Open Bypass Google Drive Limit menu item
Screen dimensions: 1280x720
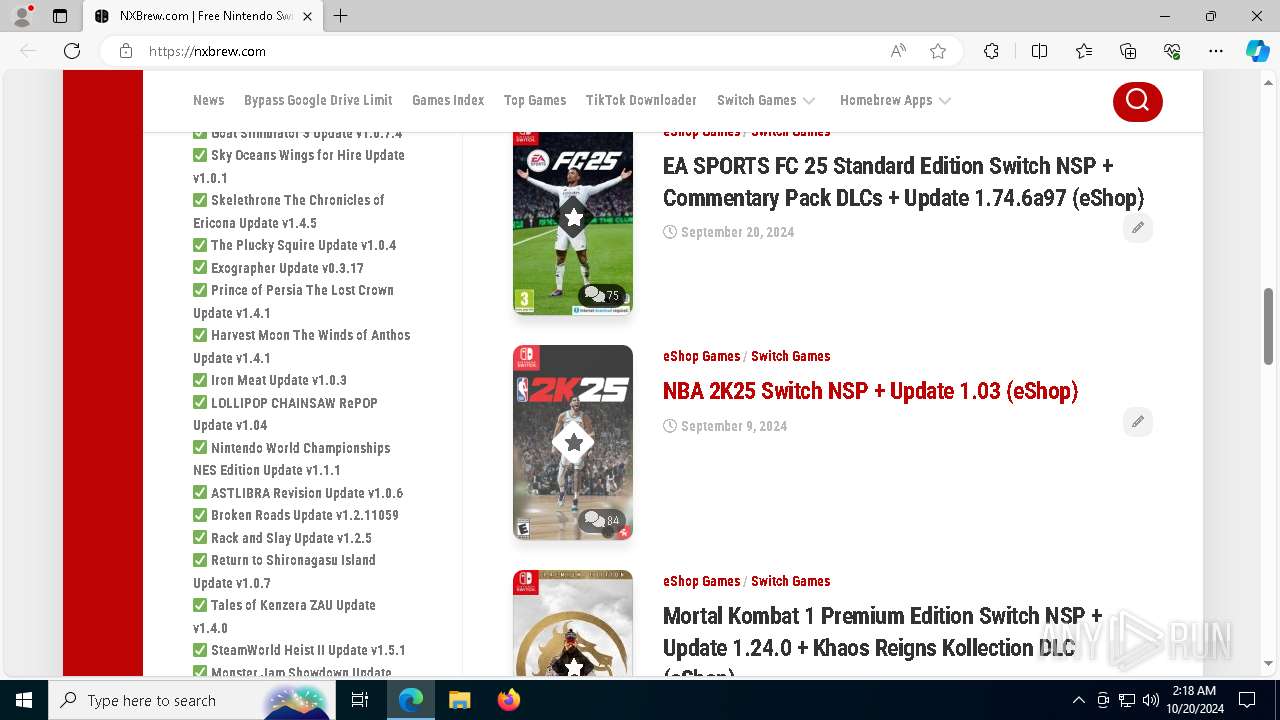pyautogui.click(x=318, y=100)
